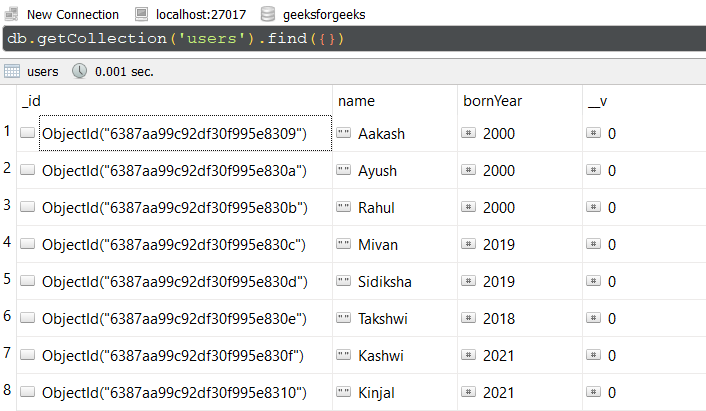Select the name cell containing Sidiksha
This screenshot has height=411, width=706.
coord(382,281)
